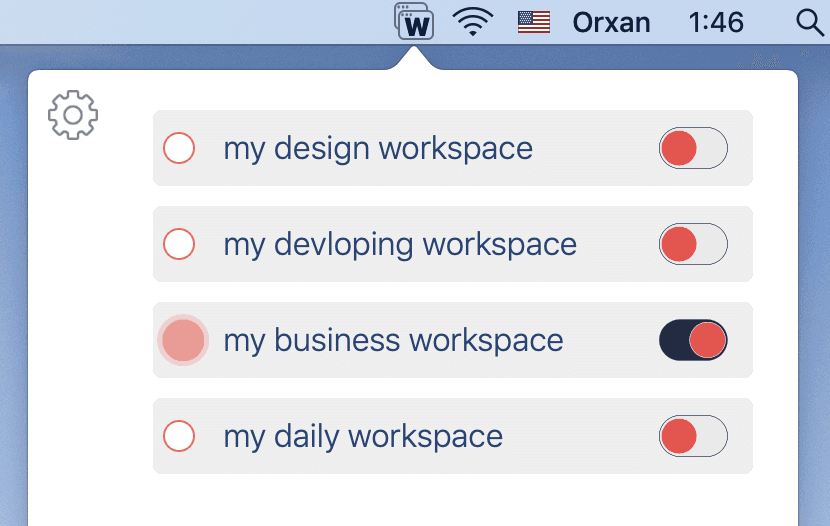Select the daily workspace radio button

point(179,436)
